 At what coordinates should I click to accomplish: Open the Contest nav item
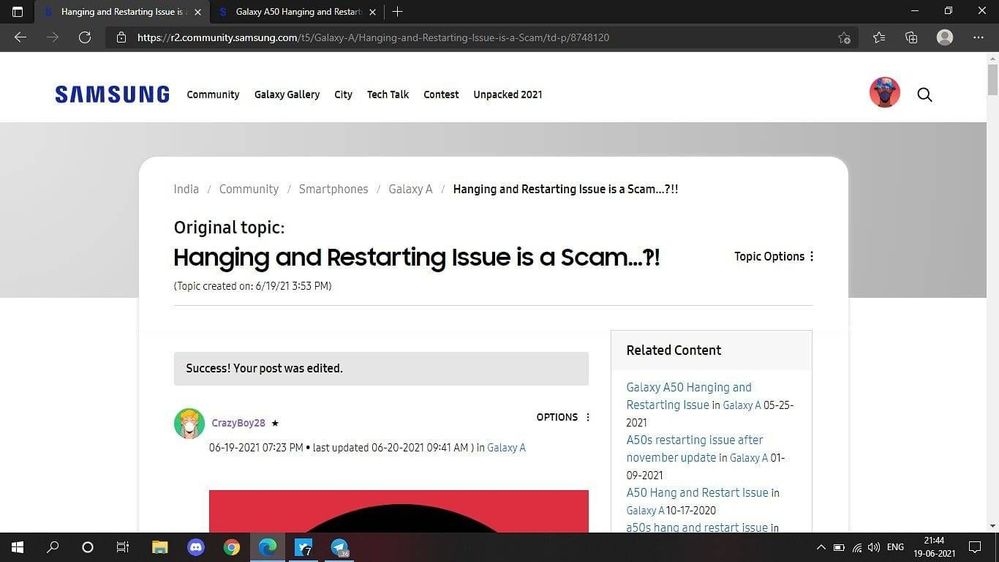tap(441, 94)
